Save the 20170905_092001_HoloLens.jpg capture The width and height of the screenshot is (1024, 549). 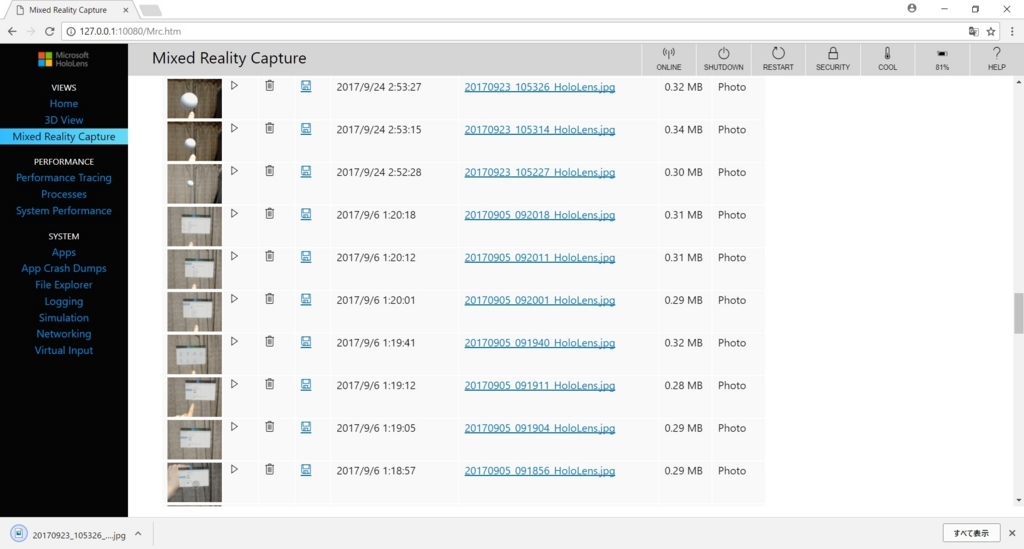click(306, 299)
